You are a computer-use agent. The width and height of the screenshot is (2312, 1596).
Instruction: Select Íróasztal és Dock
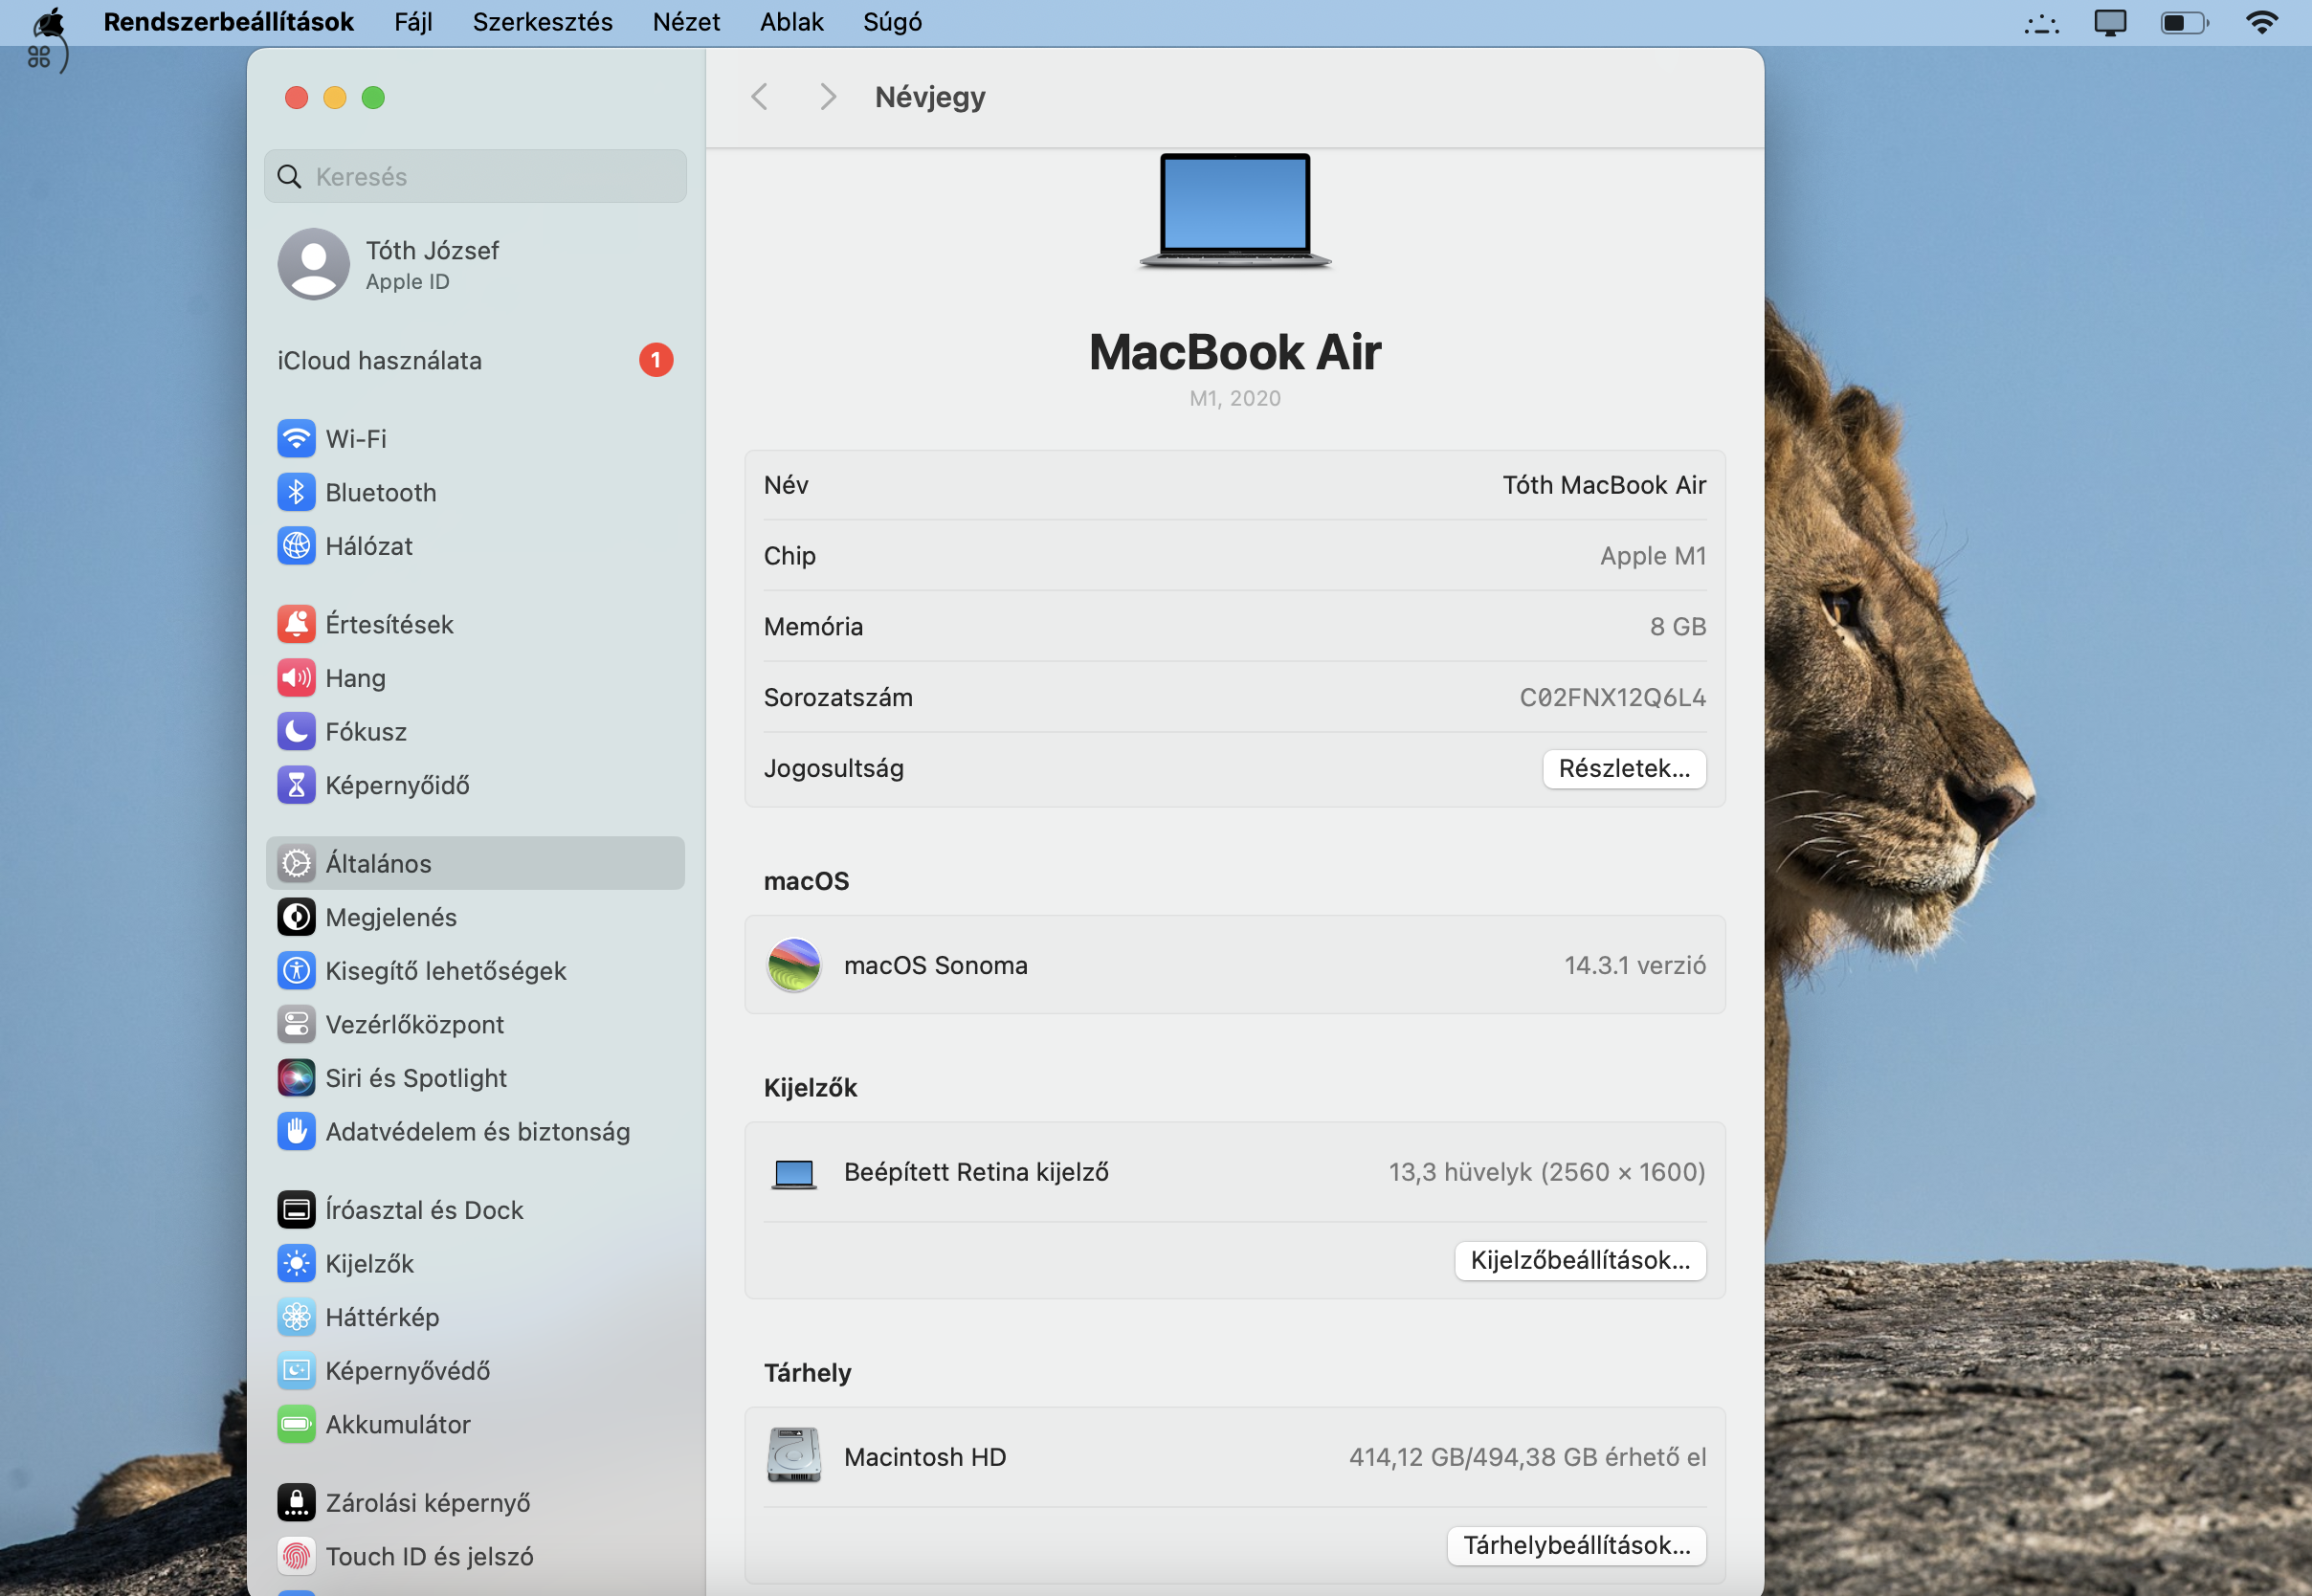click(x=475, y=1210)
